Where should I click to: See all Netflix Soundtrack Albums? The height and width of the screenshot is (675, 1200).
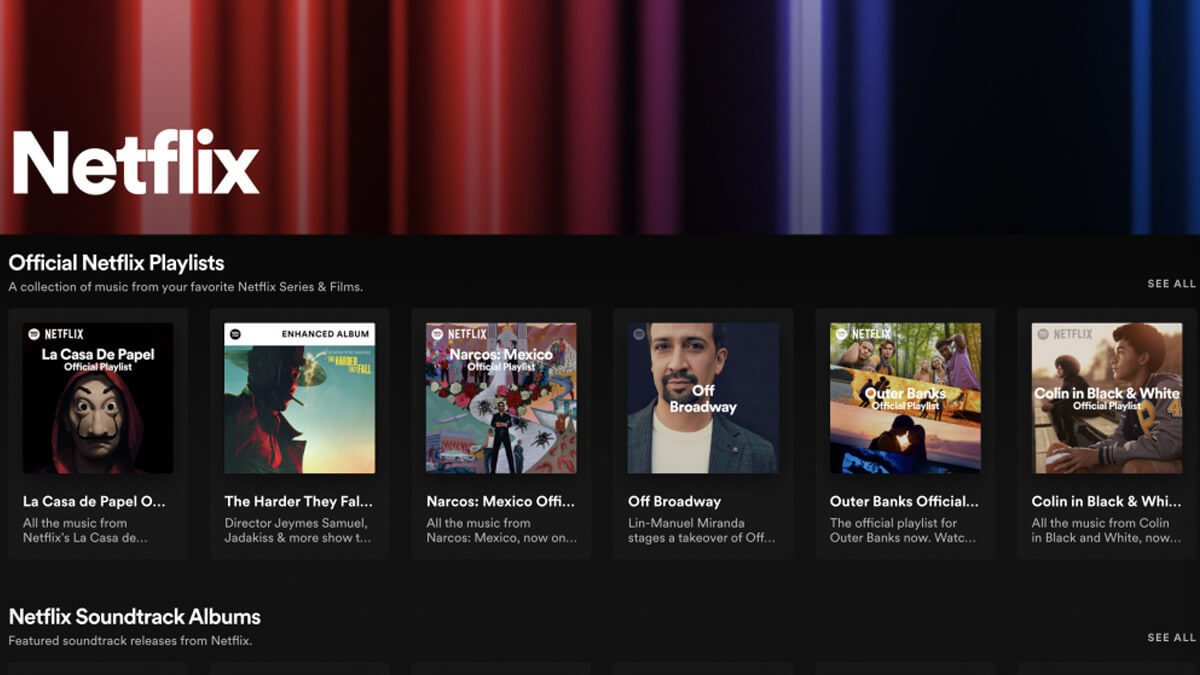(x=1171, y=638)
